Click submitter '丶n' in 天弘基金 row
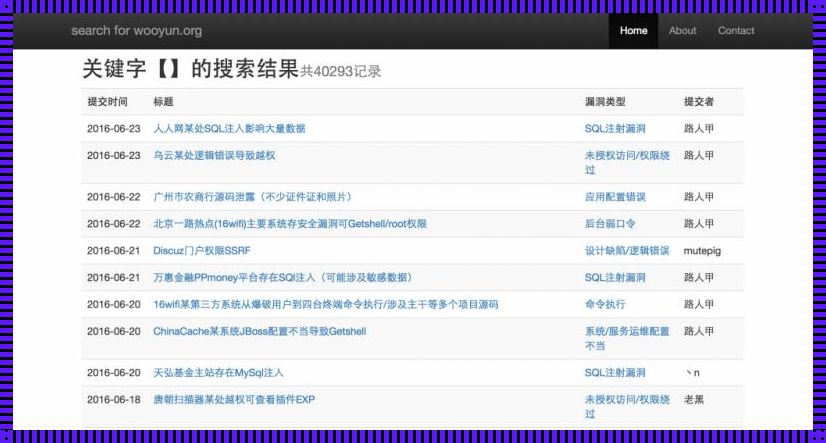Image resolution: width=826 pixels, height=443 pixels. [x=692, y=373]
